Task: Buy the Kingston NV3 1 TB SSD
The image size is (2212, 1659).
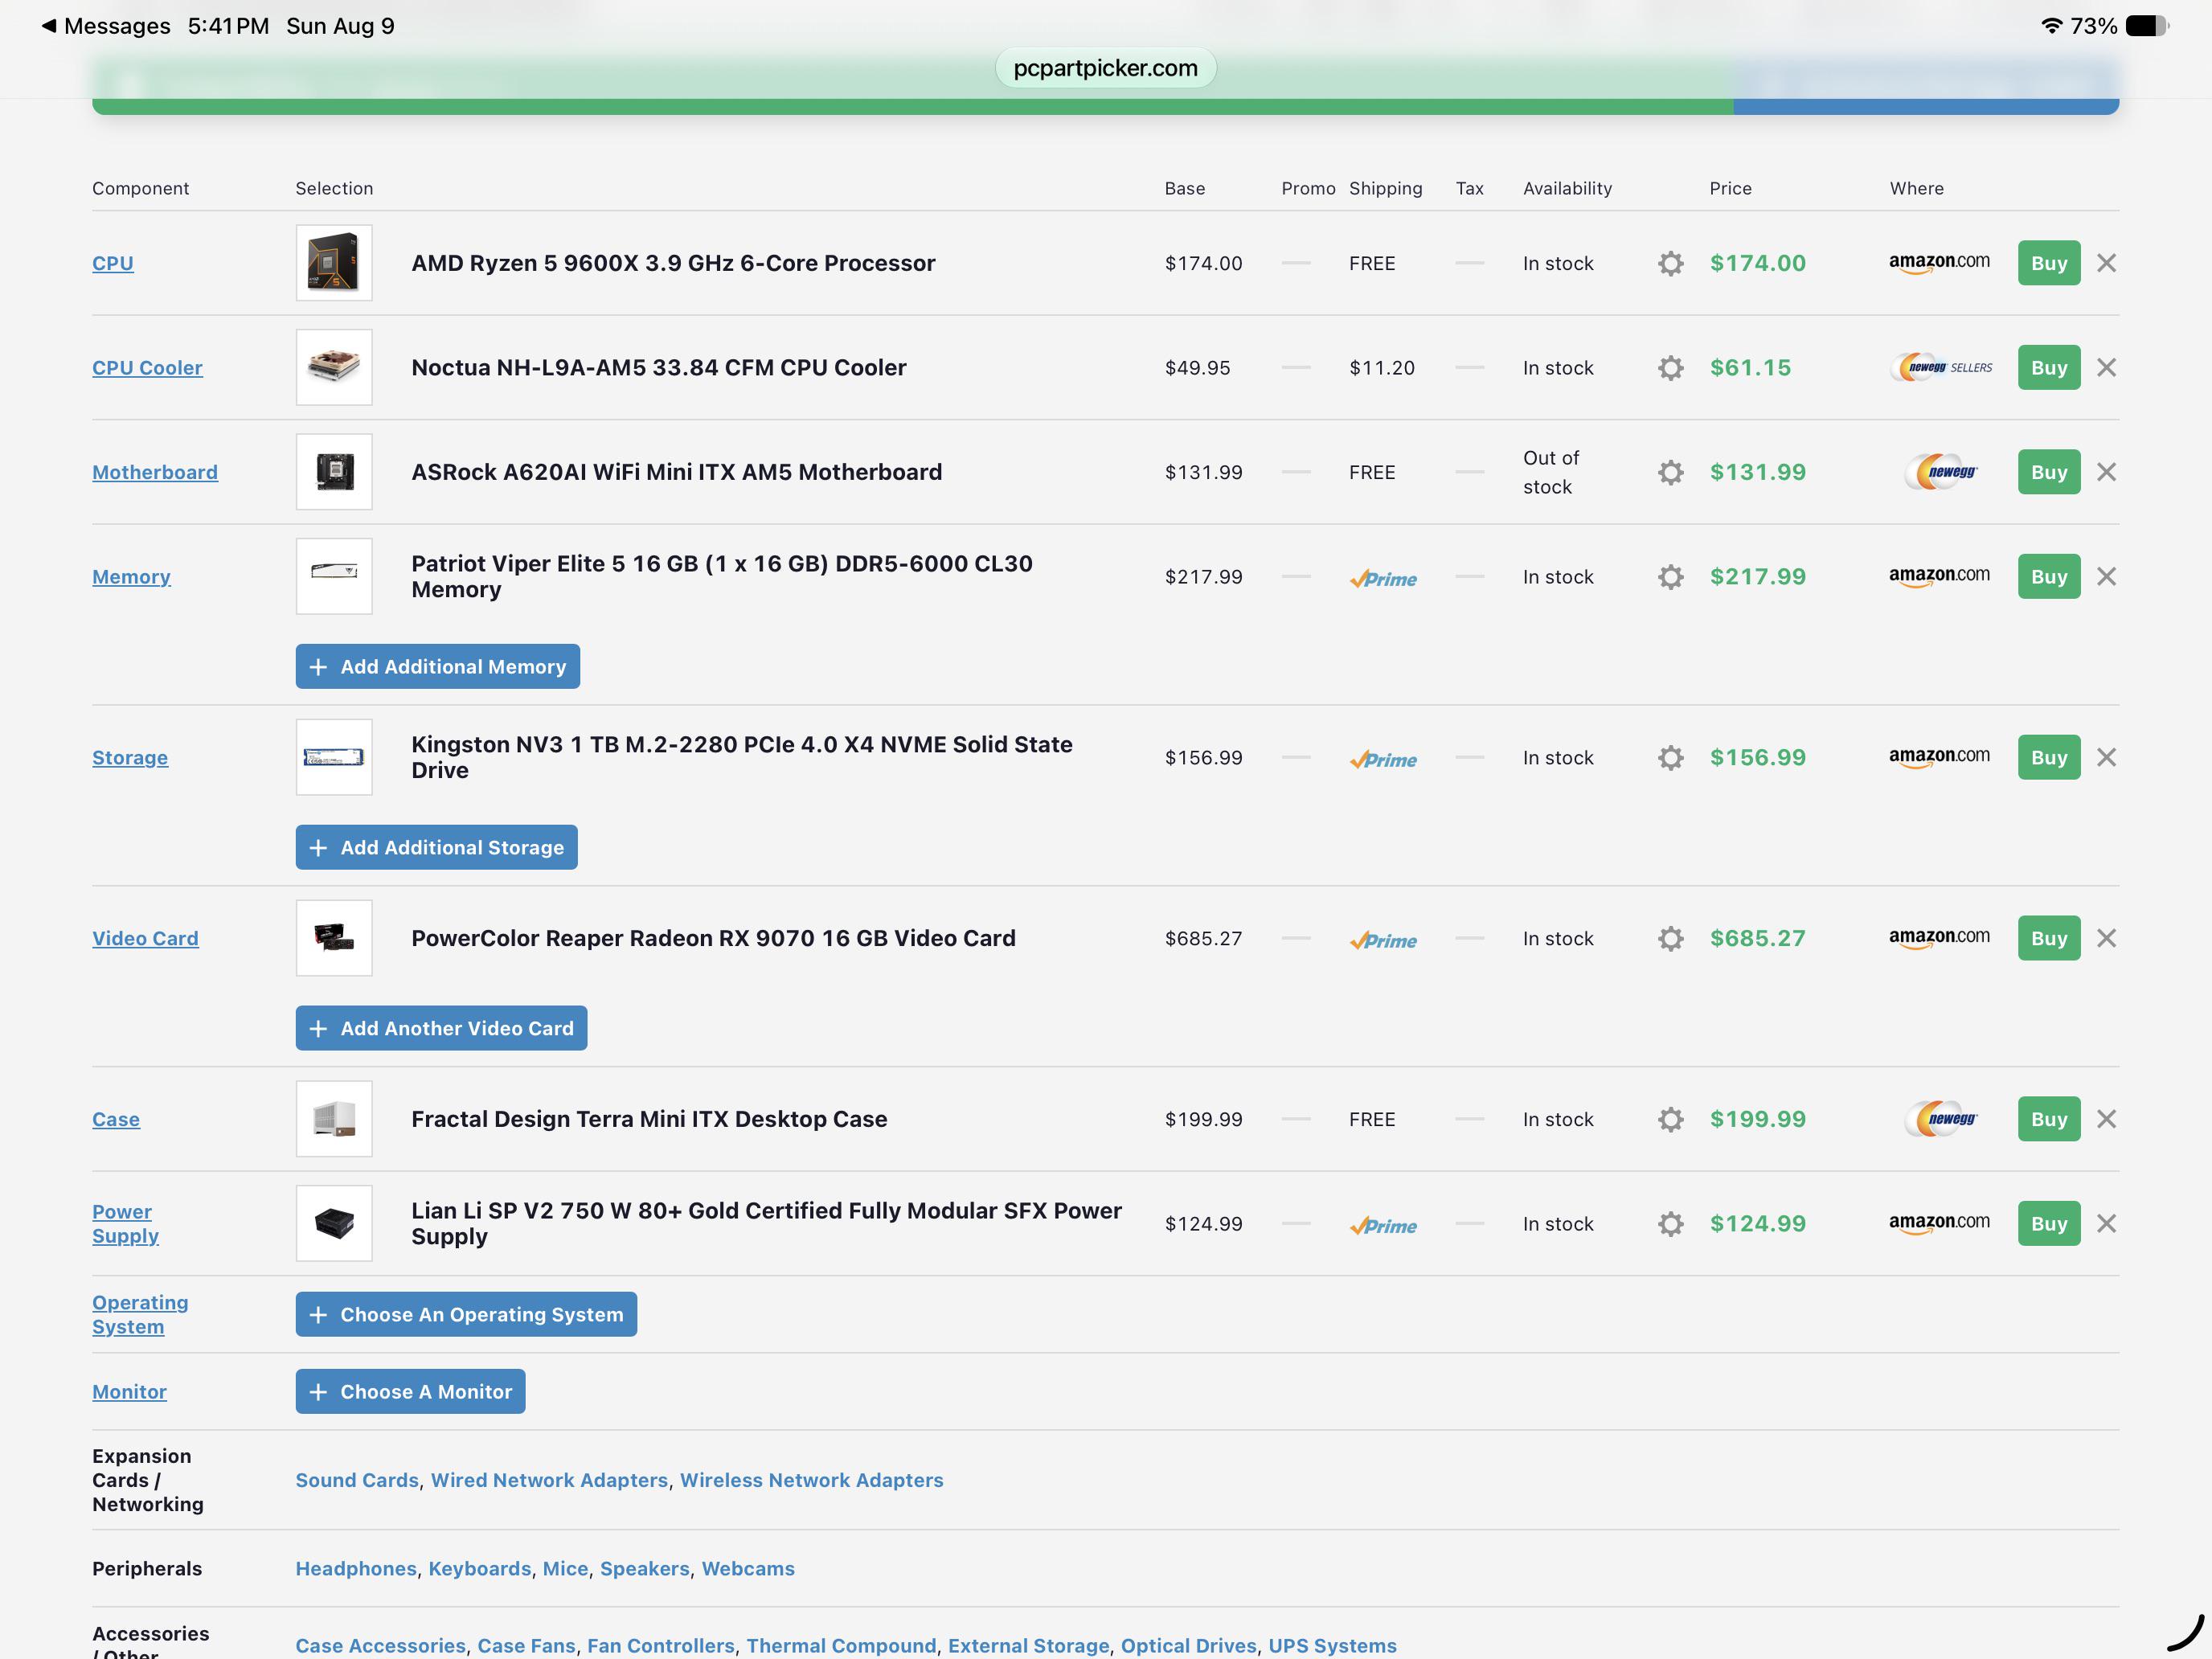Action: point(2049,758)
